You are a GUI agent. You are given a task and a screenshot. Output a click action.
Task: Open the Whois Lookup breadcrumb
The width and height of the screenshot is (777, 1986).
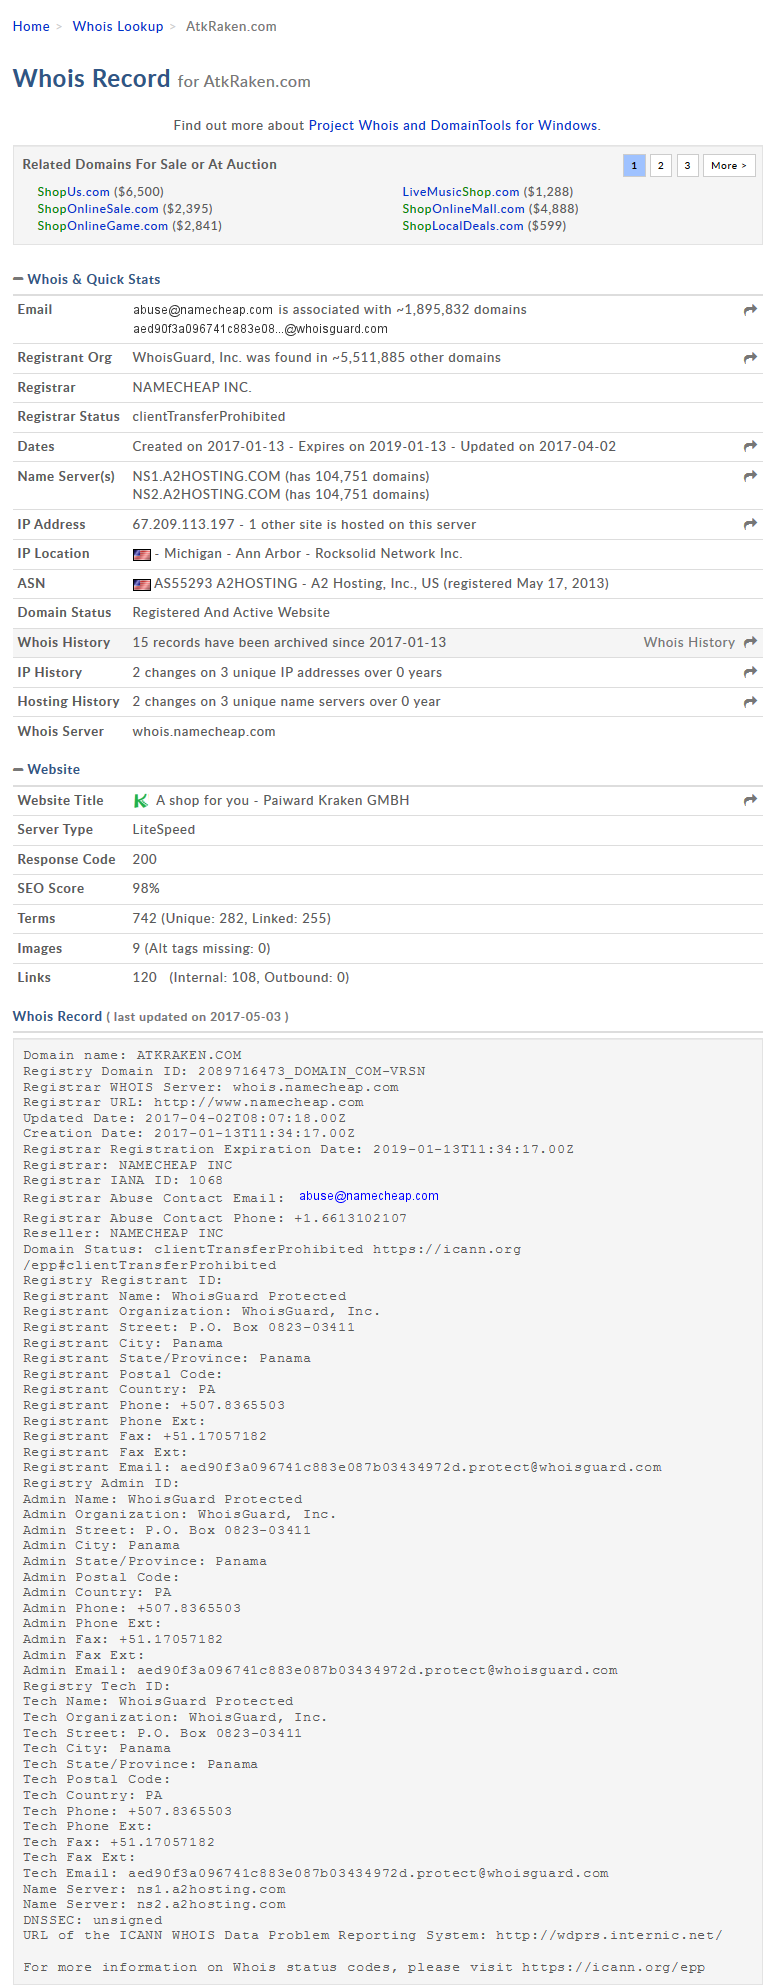(118, 27)
